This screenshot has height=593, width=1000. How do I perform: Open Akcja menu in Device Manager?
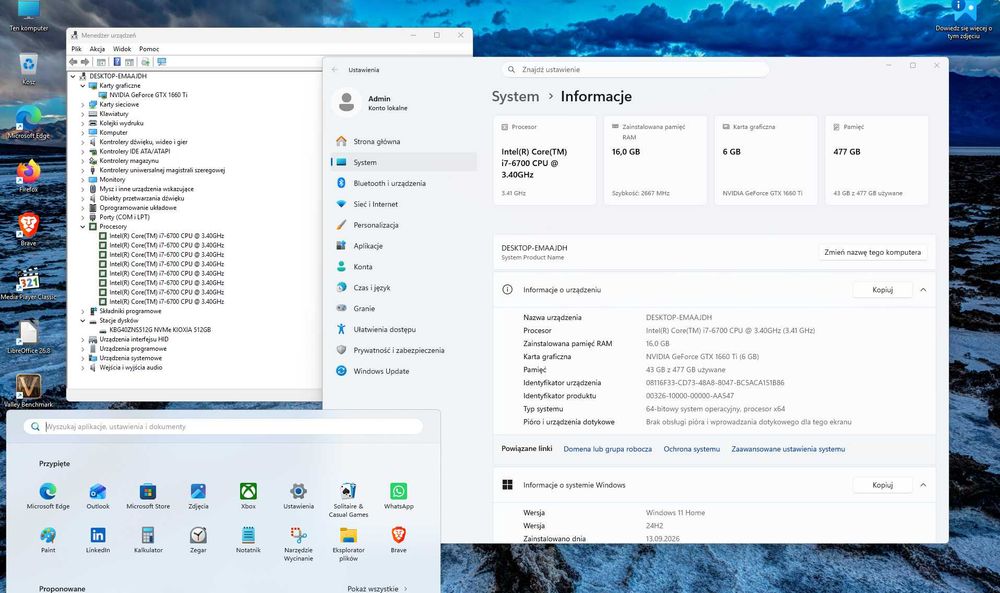97,48
